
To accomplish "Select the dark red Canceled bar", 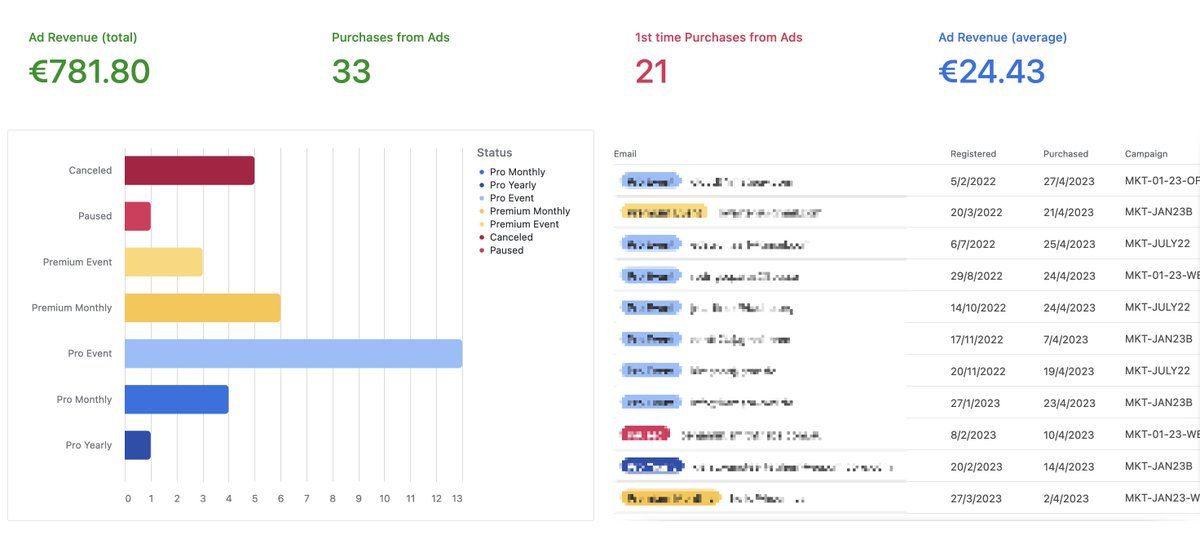I will (x=189, y=170).
